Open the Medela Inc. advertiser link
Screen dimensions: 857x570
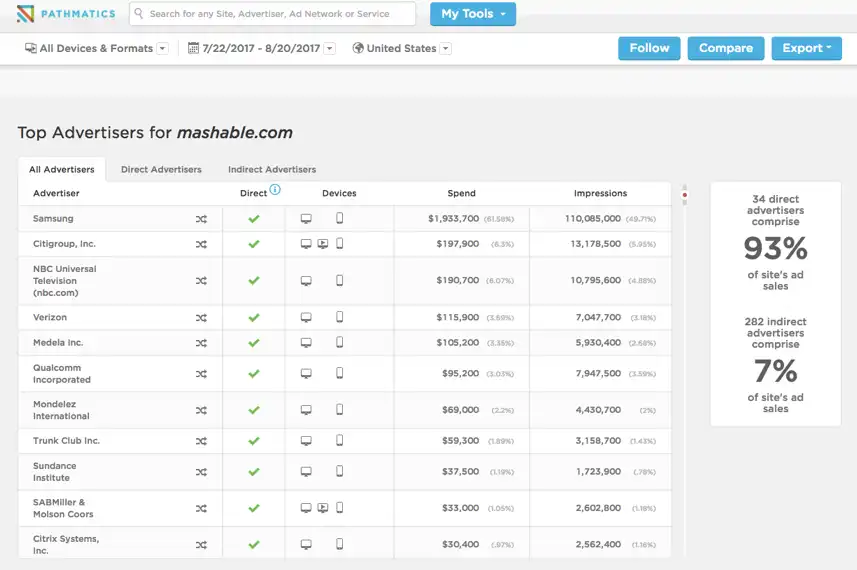58,343
